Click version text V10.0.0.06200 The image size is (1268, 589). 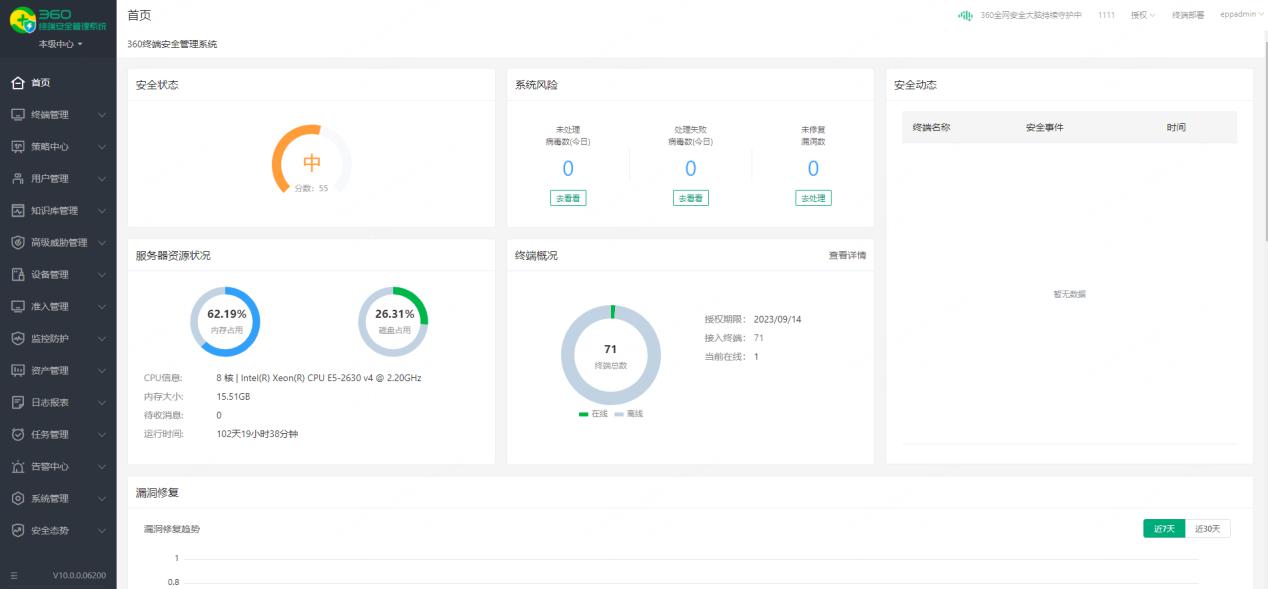[x=79, y=576]
